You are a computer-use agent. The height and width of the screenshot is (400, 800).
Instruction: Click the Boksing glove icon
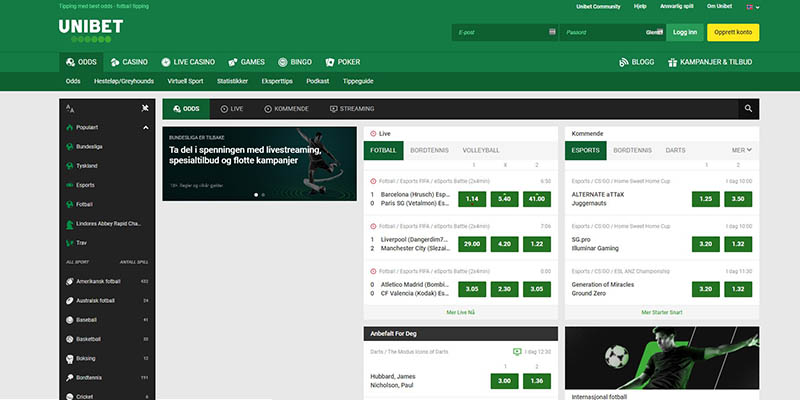tap(70, 359)
